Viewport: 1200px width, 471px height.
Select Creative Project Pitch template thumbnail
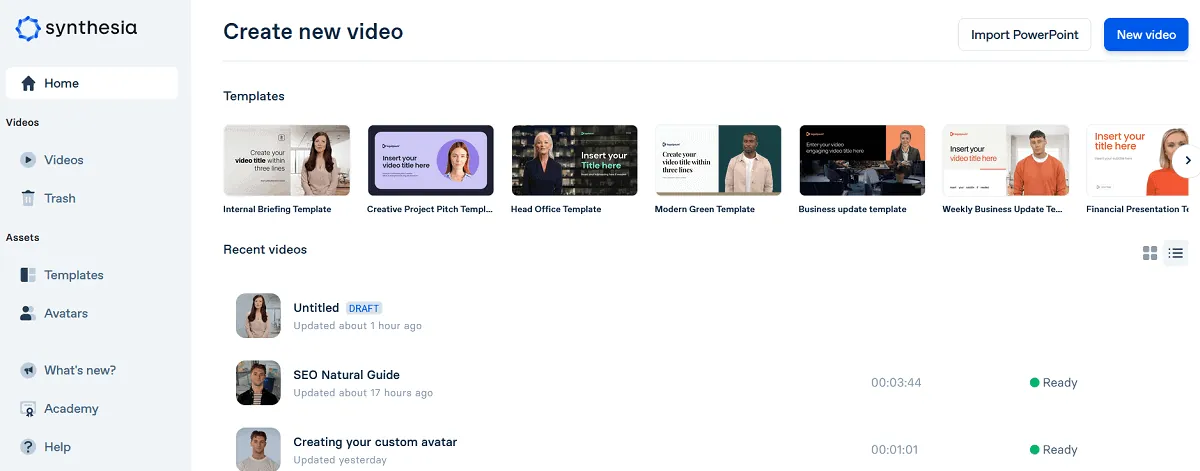pos(431,160)
